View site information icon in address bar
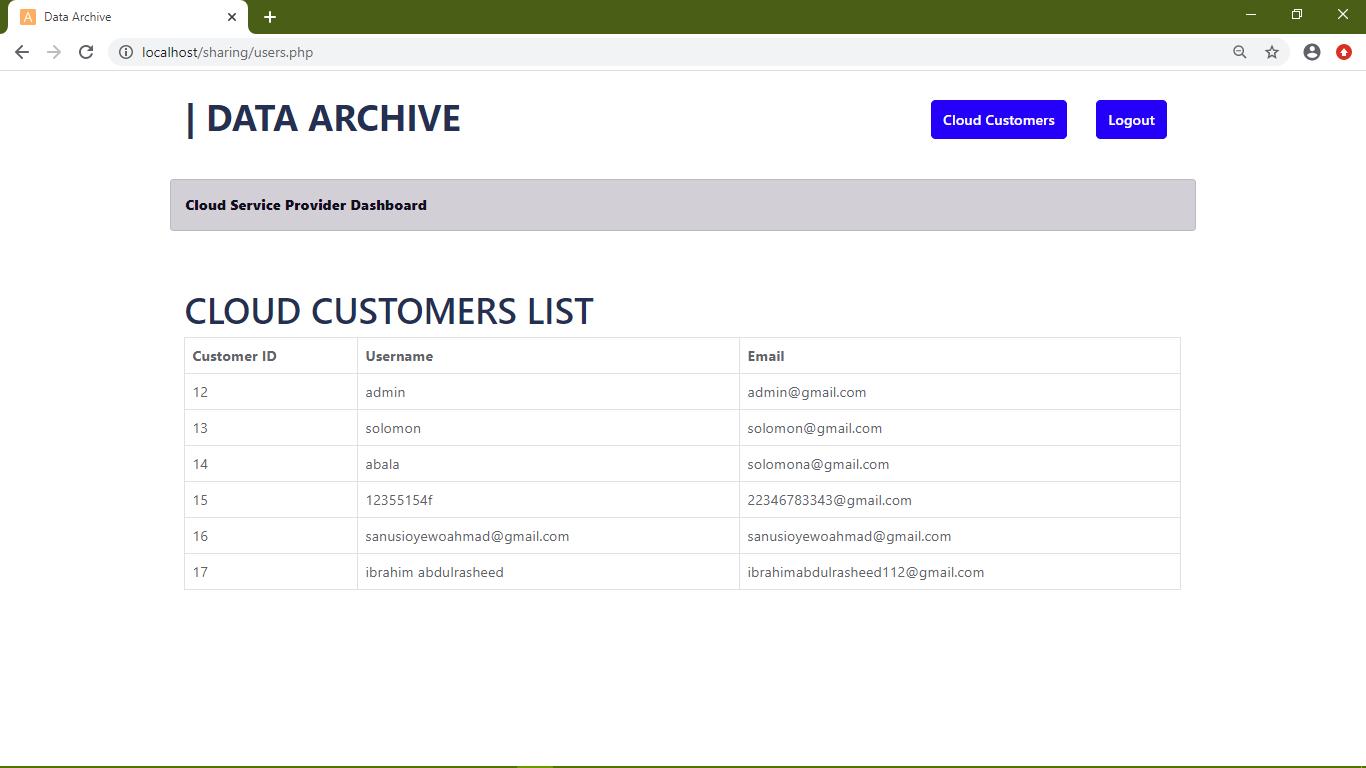This screenshot has width=1366, height=768. 126,52
